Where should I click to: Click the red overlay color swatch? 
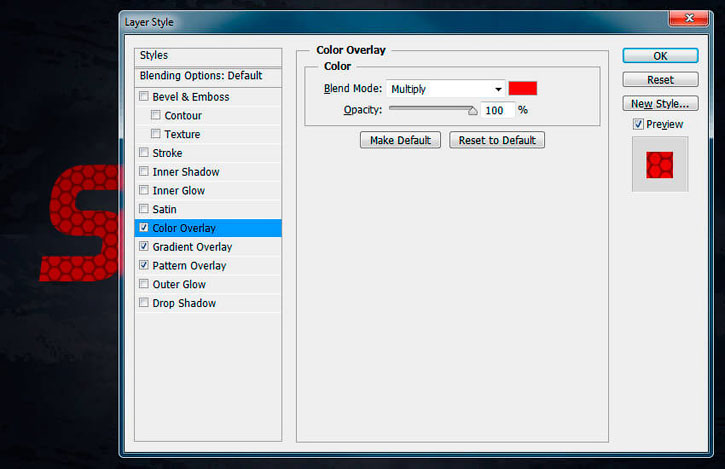(522, 88)
